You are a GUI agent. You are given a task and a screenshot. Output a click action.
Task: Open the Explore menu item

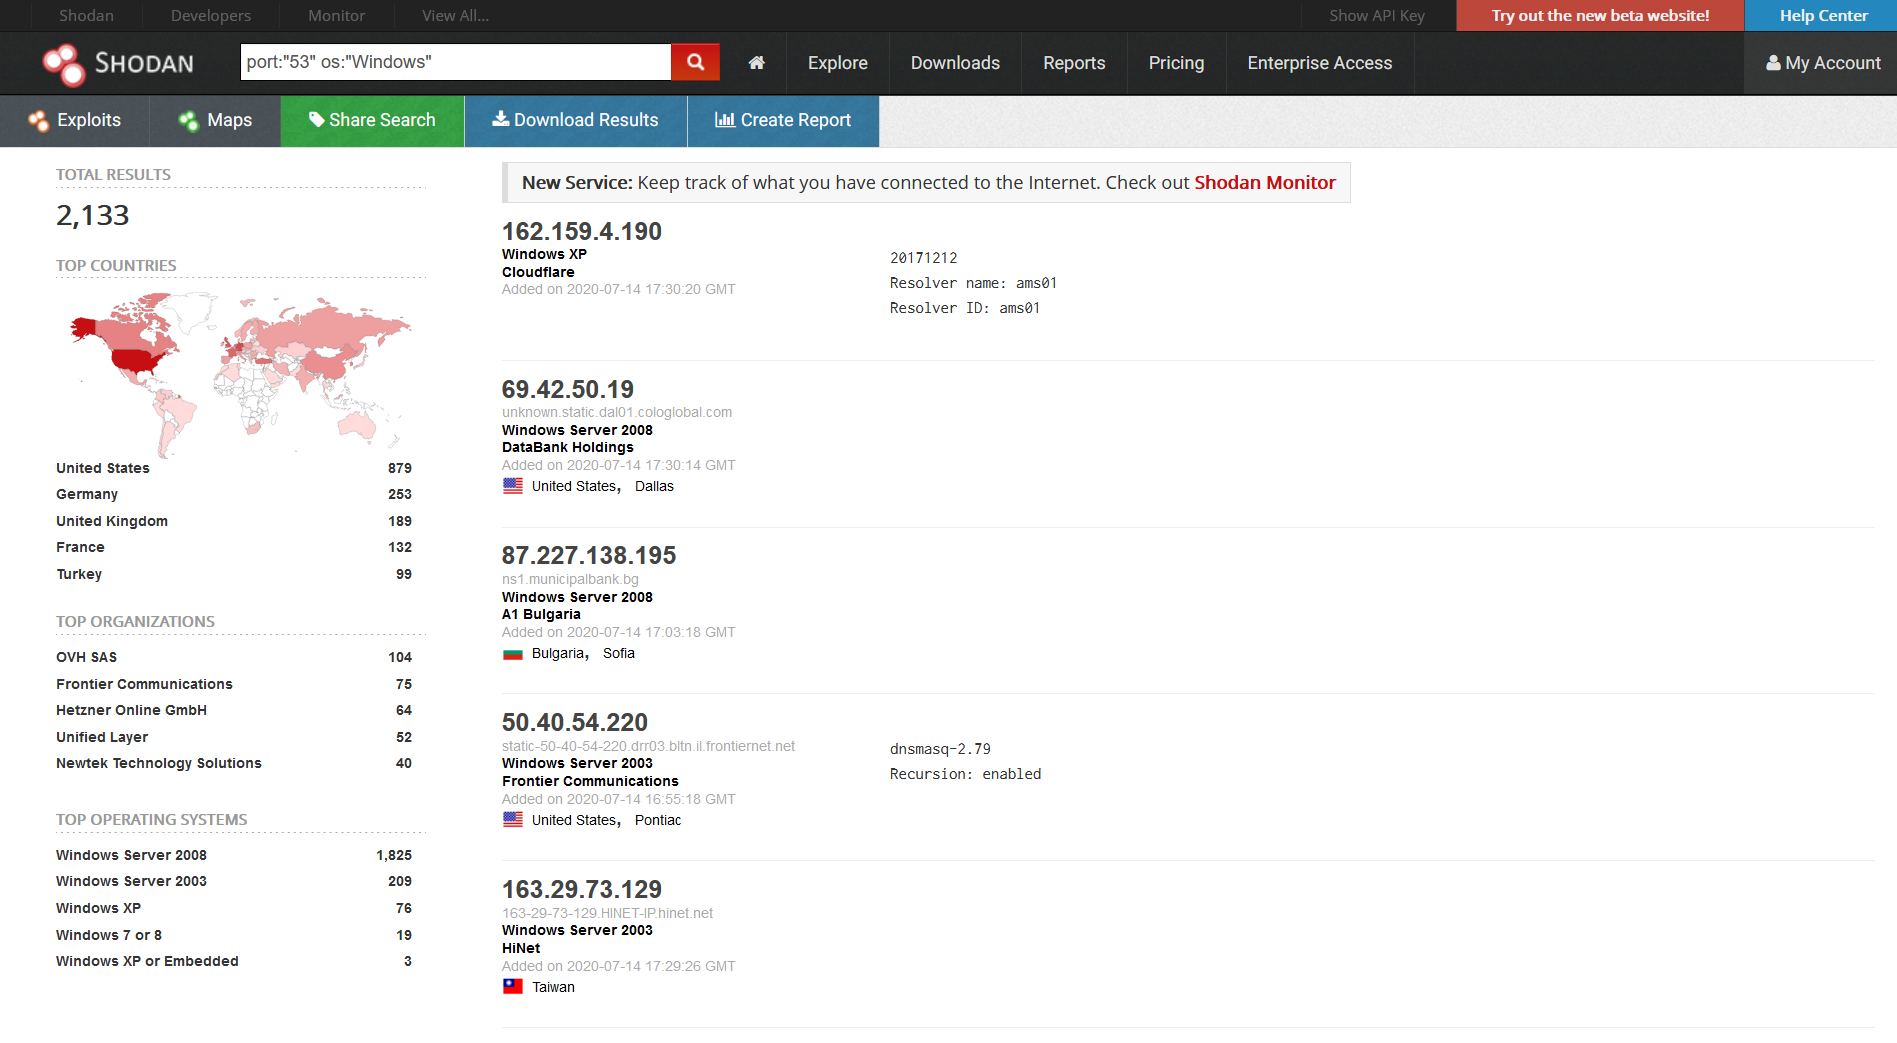coord(837,63)
